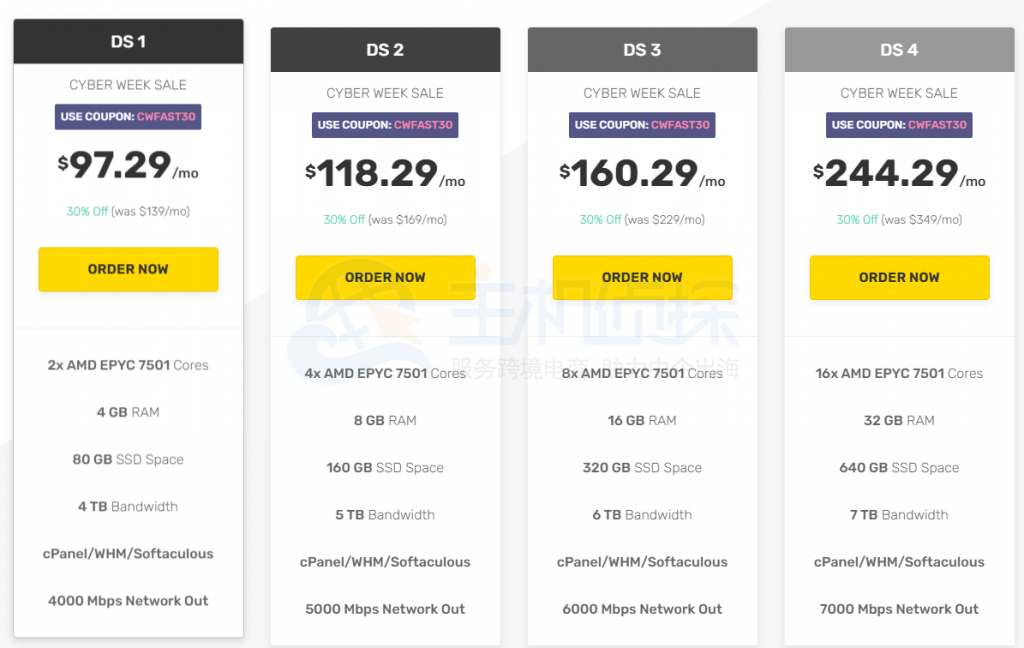Click the "8x AMD EPYC 7501 Cores" line

point(642,373)
